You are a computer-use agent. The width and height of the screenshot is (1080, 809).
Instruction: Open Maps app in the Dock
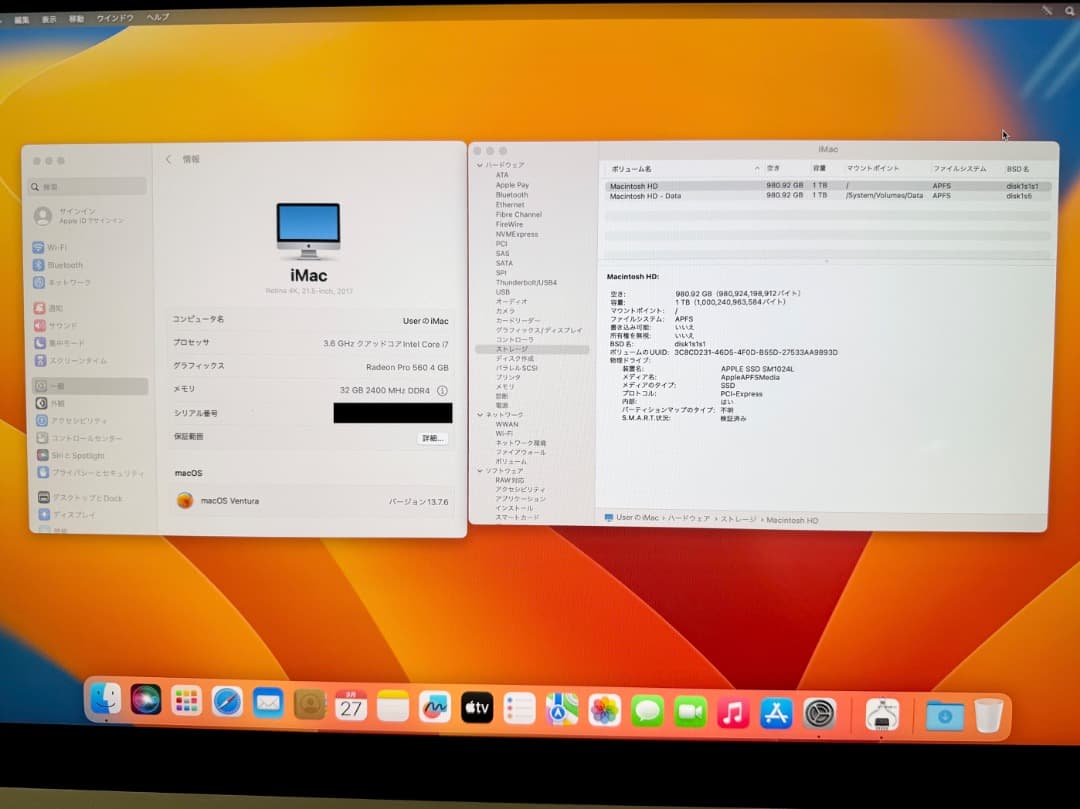point(562,710)
